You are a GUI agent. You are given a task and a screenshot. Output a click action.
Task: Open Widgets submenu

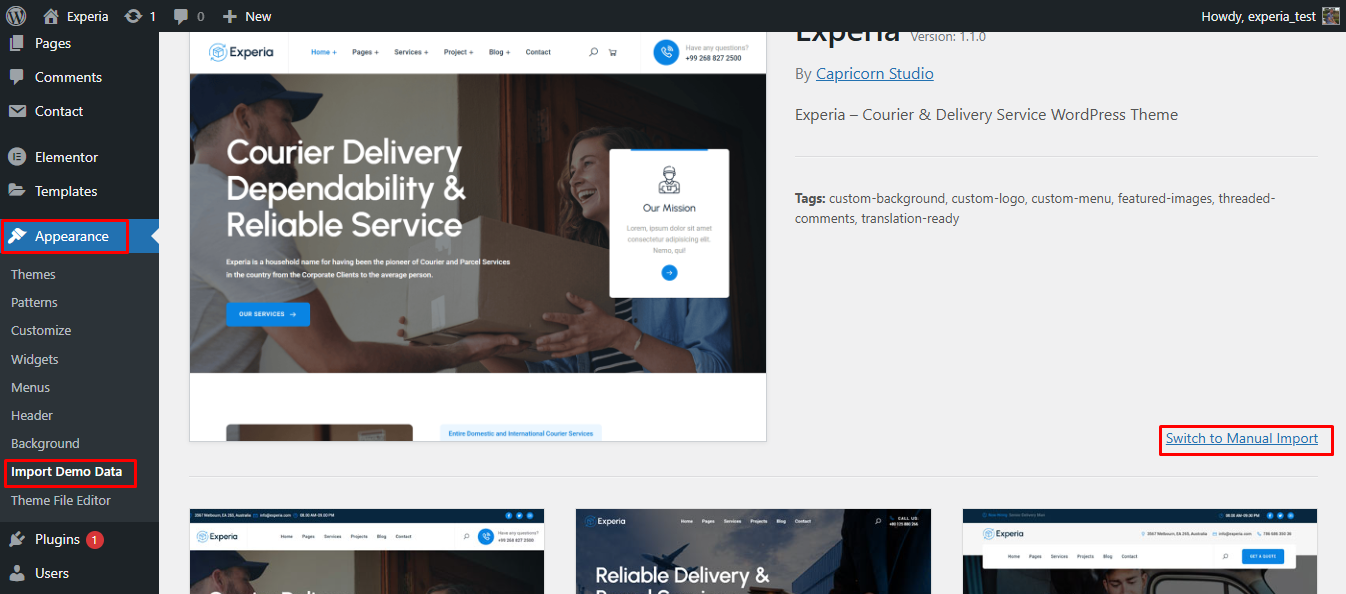pos(35,359)
